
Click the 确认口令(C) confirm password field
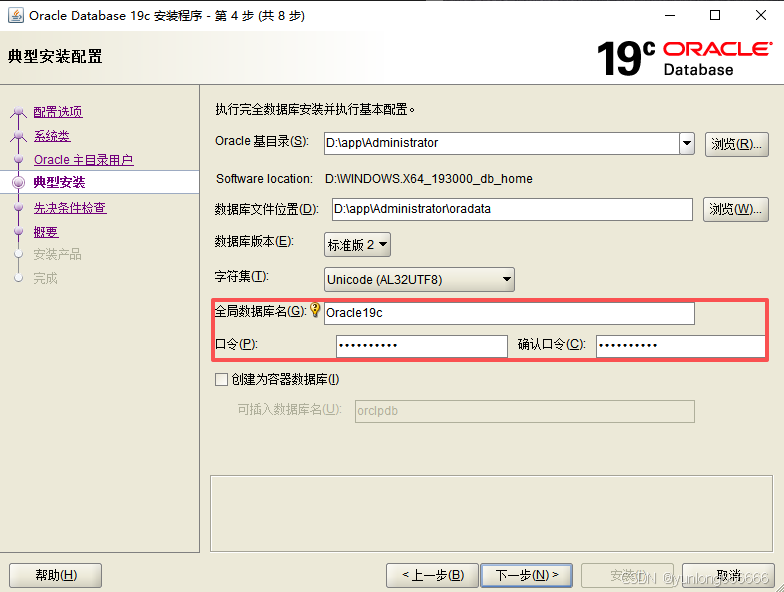680,346
